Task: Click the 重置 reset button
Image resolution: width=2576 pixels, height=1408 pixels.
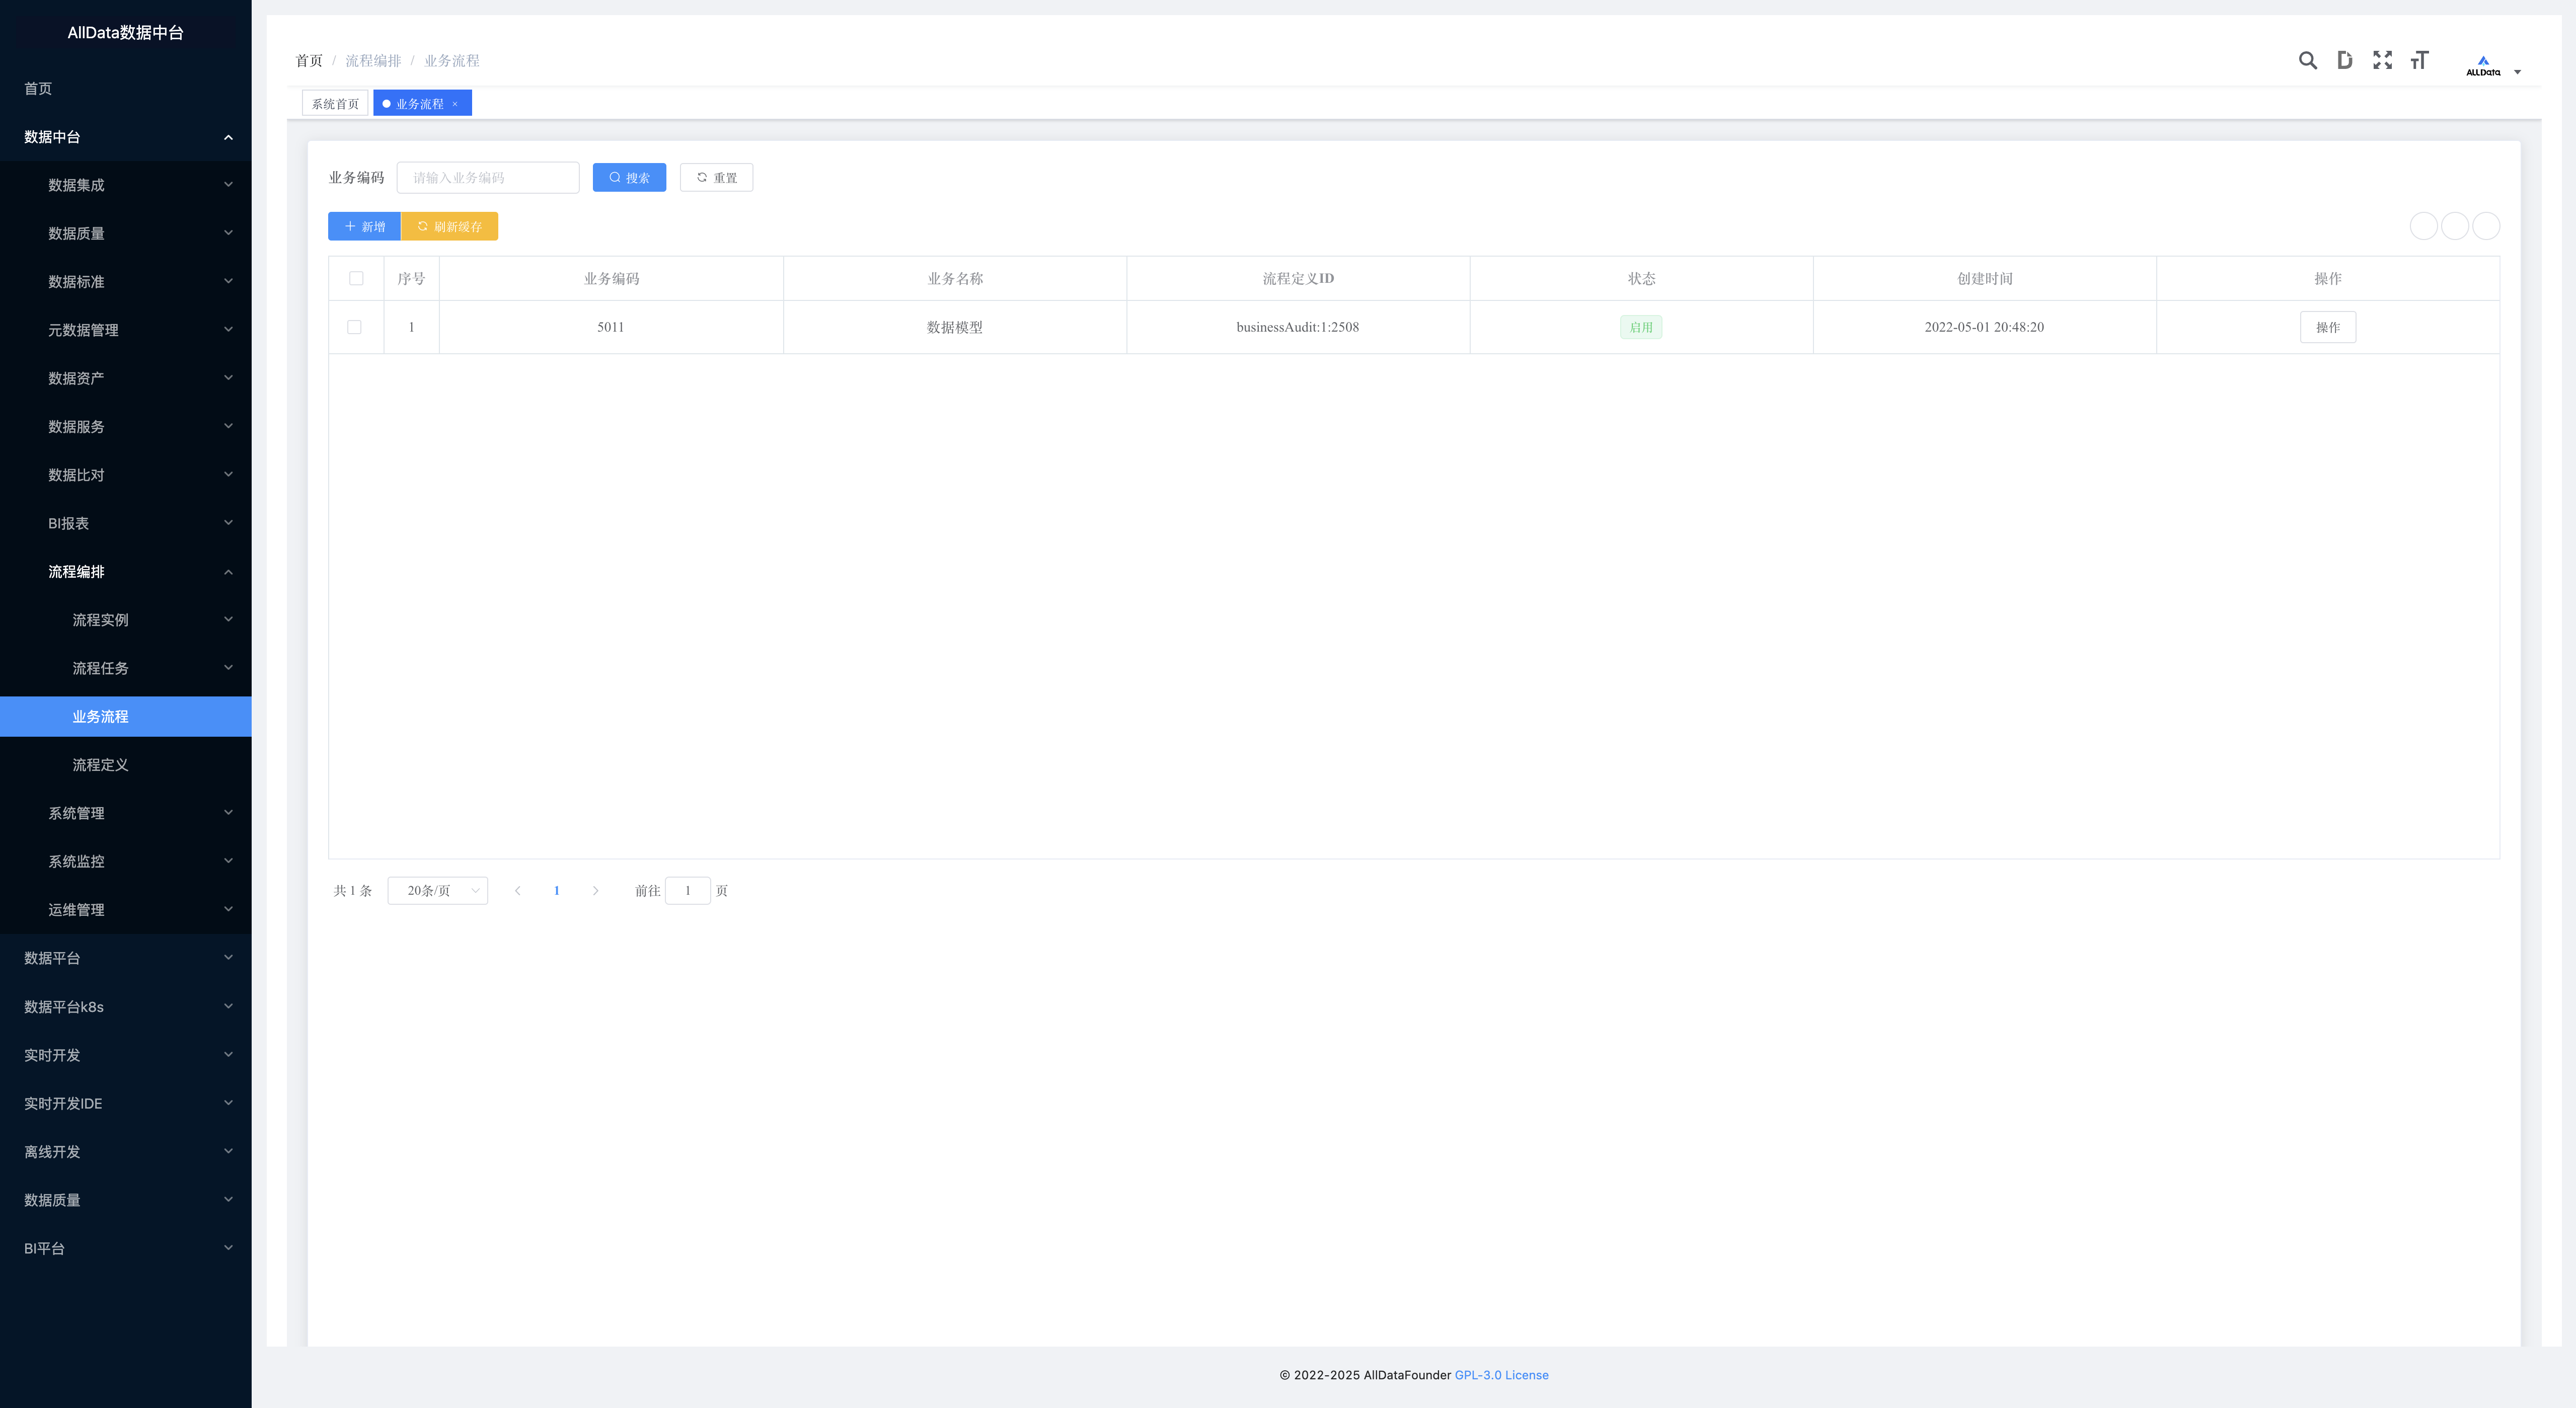Action: point(716,177)
